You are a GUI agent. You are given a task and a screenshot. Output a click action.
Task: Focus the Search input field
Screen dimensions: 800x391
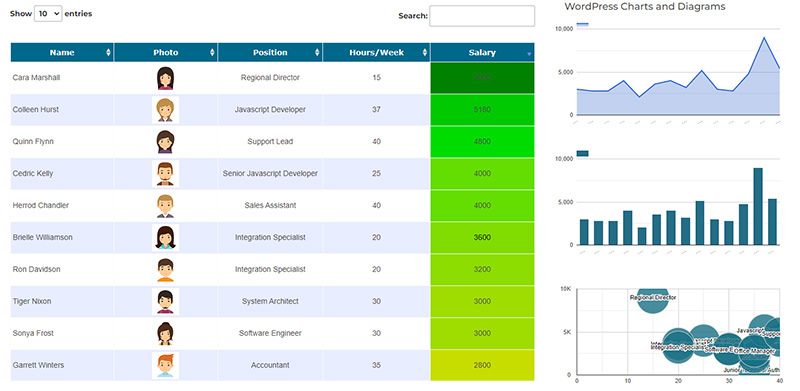[482, 16]
